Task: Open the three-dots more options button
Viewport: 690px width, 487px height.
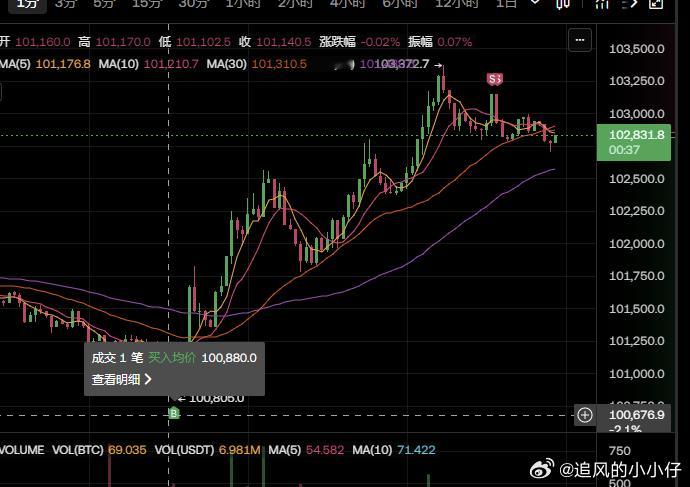Action: [580, 40]
